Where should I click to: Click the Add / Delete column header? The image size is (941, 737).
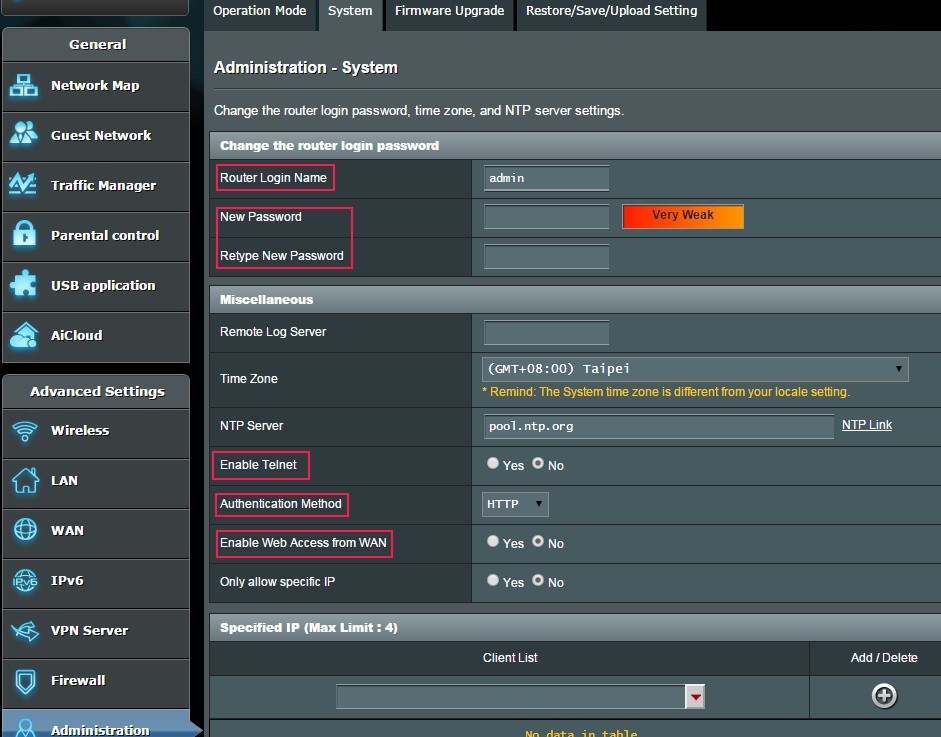click(884, 658)
